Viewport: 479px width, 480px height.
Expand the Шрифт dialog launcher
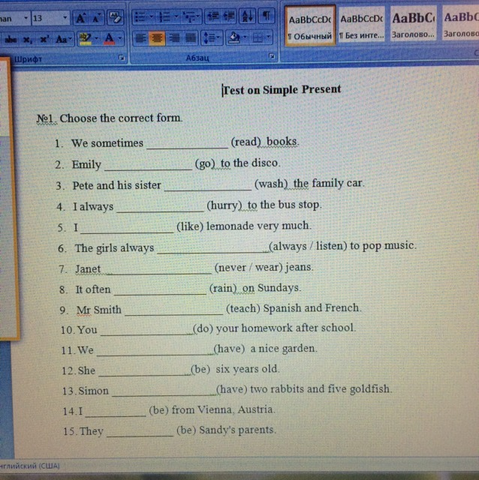(x=122, y=58)
